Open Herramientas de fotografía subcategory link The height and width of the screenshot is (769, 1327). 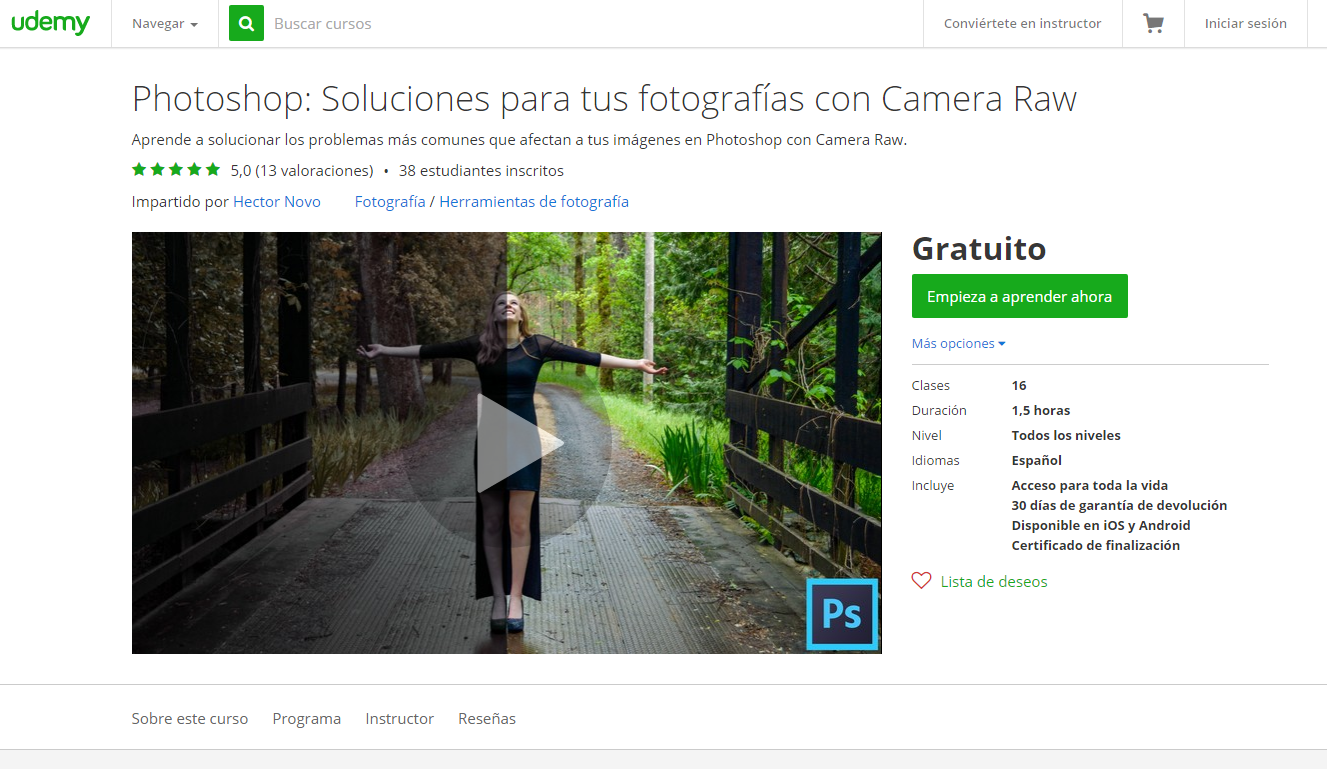tap(534, 201)
